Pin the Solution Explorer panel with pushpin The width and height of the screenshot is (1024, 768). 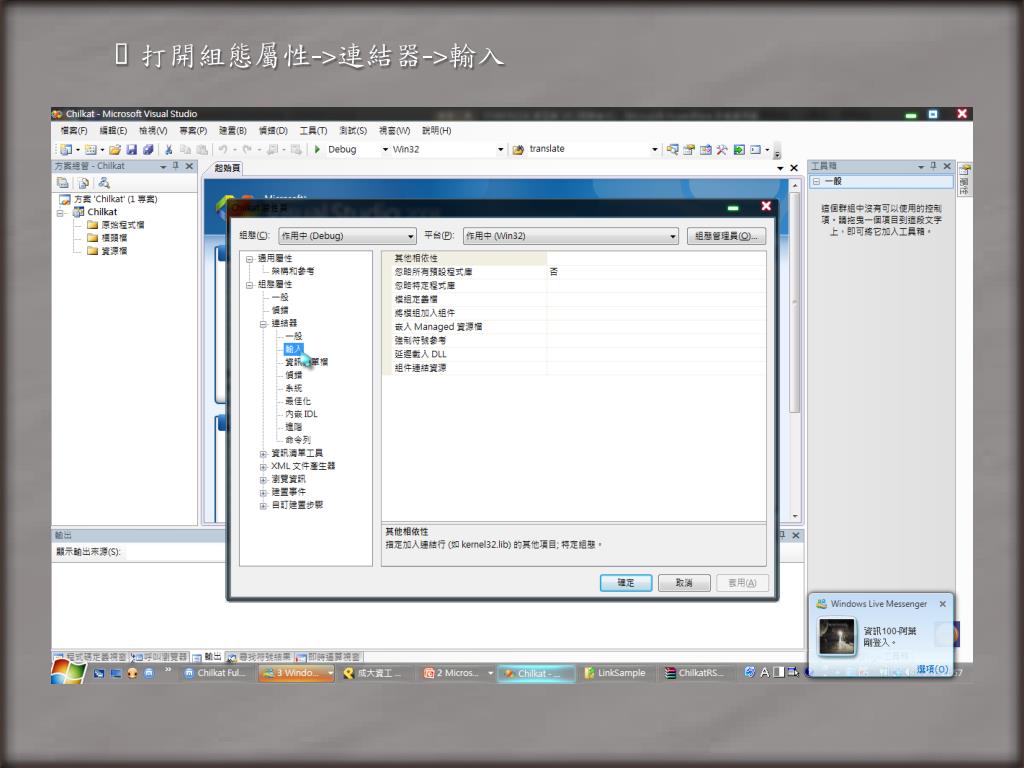pyautogui.click(x=176, y=166)
